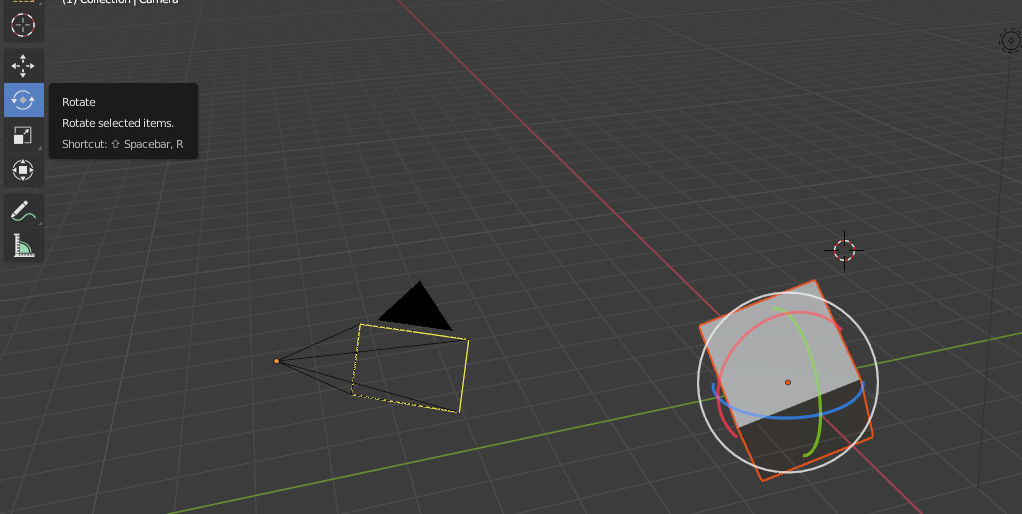Select the Annotate pencil tool
1022x514 pixels.
(x=23, y=211)
